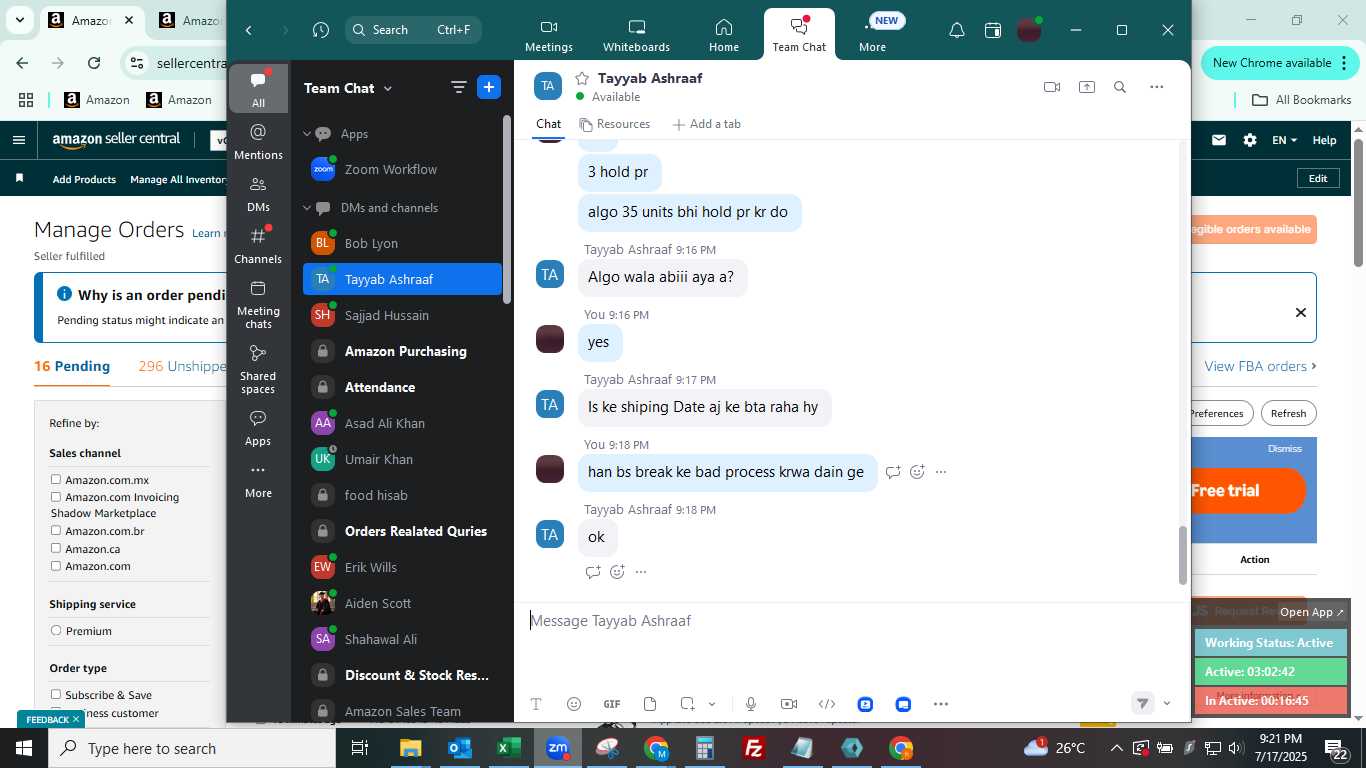Open Help in Seller Central

(1324, 140)
